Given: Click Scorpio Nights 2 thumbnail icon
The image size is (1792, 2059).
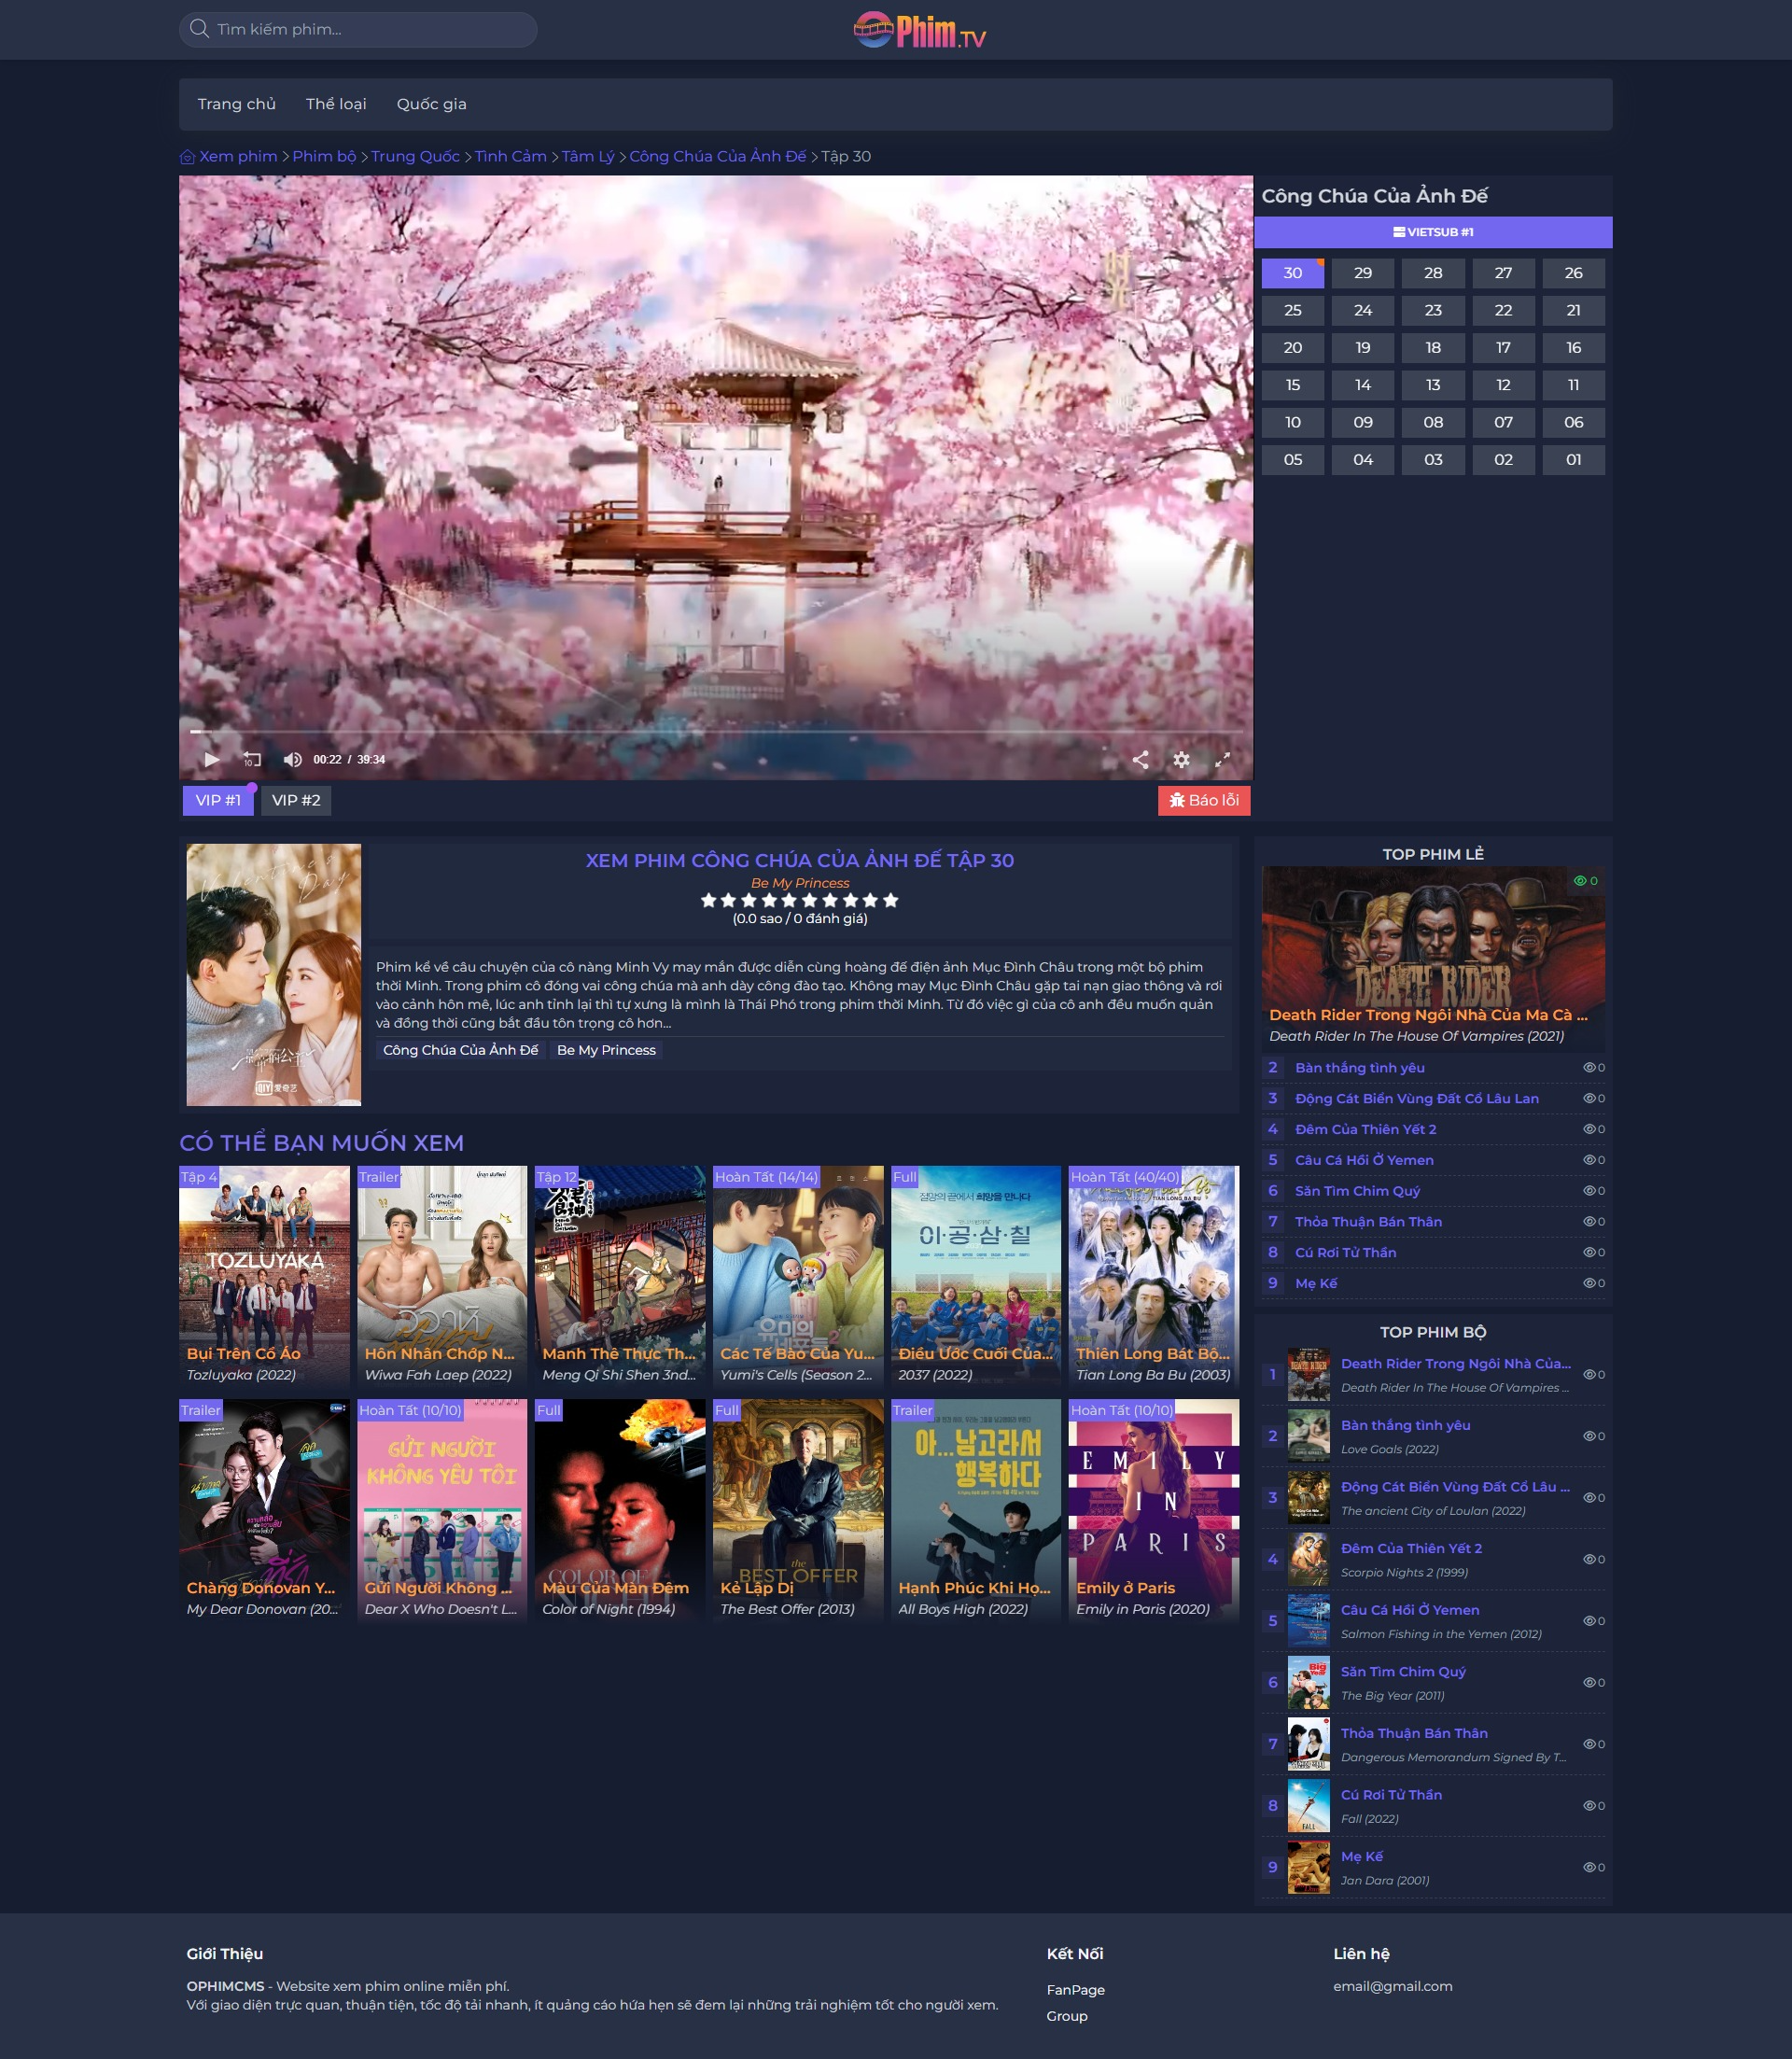Looking at the screenshot, I should tap(1308, 1559).
